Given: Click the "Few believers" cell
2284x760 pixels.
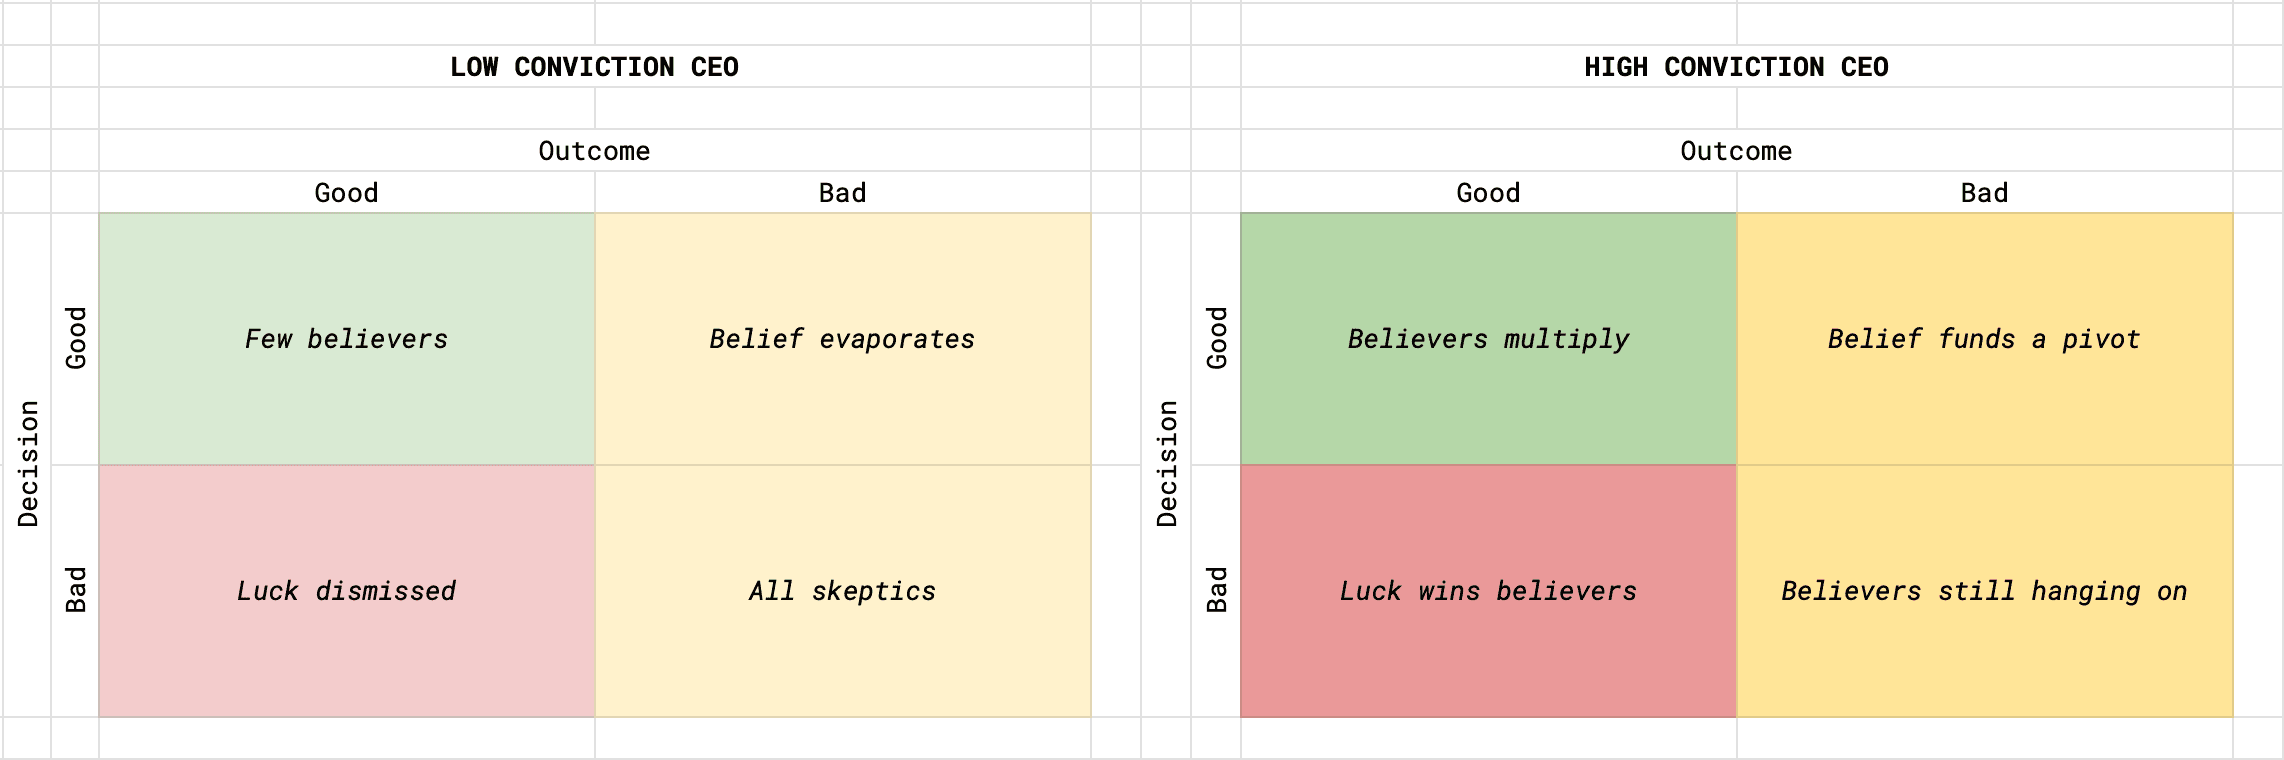Looking at the screenshot, I should point(346,339).
